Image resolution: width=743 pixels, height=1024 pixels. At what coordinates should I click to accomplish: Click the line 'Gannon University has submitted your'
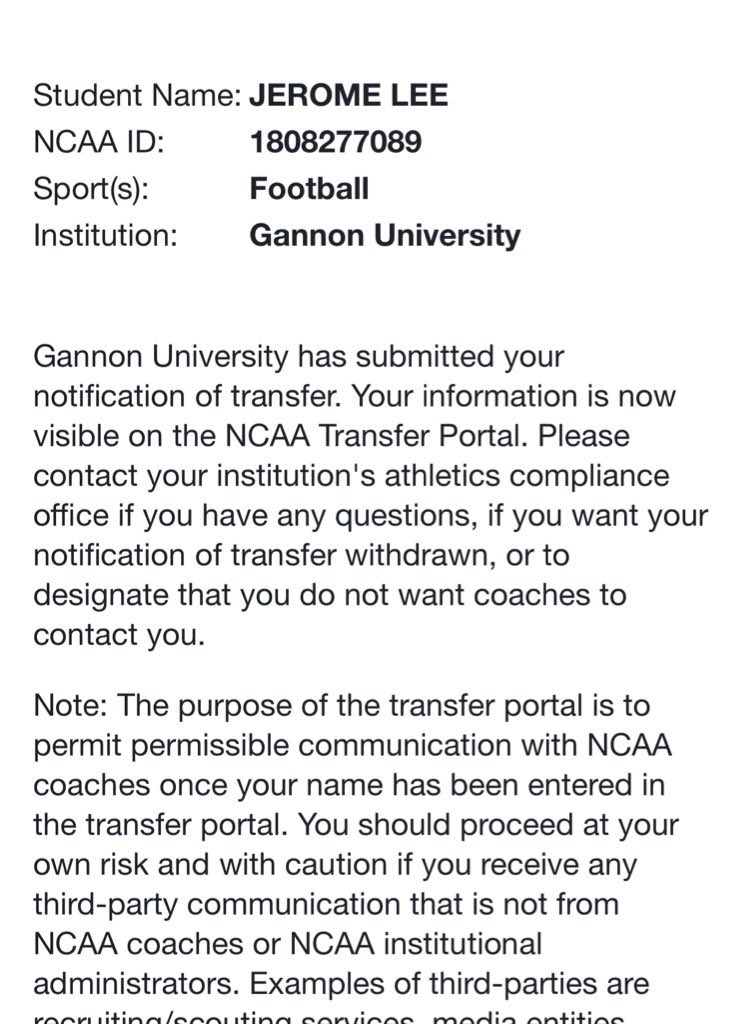(298, 358)
